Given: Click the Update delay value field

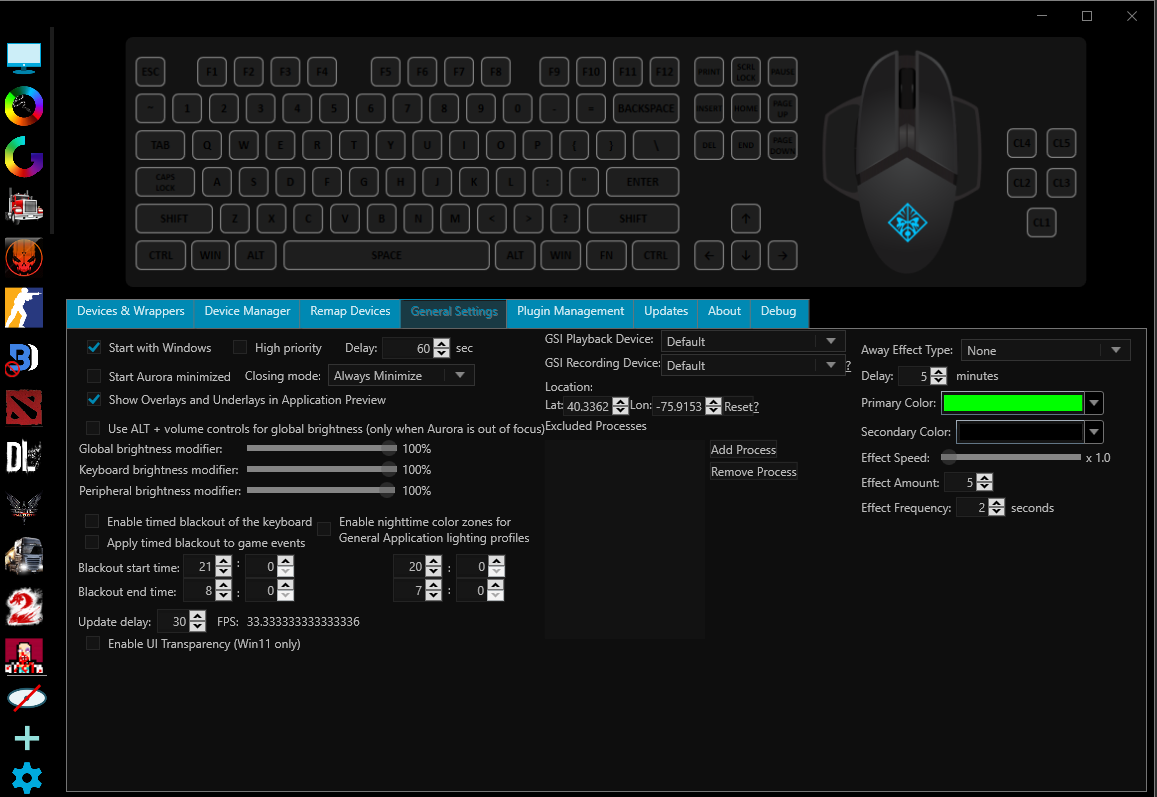Looking at the screenshot, I should point(173,621).
